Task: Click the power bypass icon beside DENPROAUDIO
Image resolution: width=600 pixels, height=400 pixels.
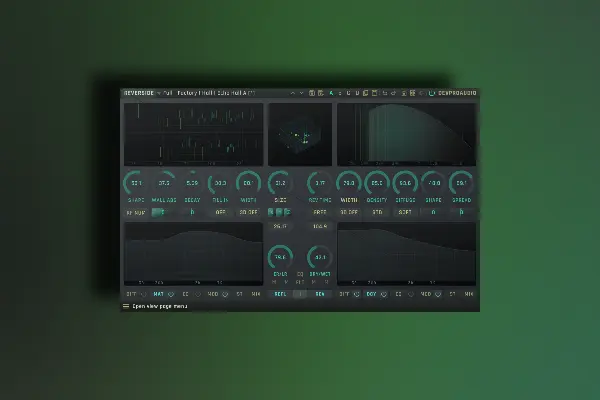Action: coord(432,93)
